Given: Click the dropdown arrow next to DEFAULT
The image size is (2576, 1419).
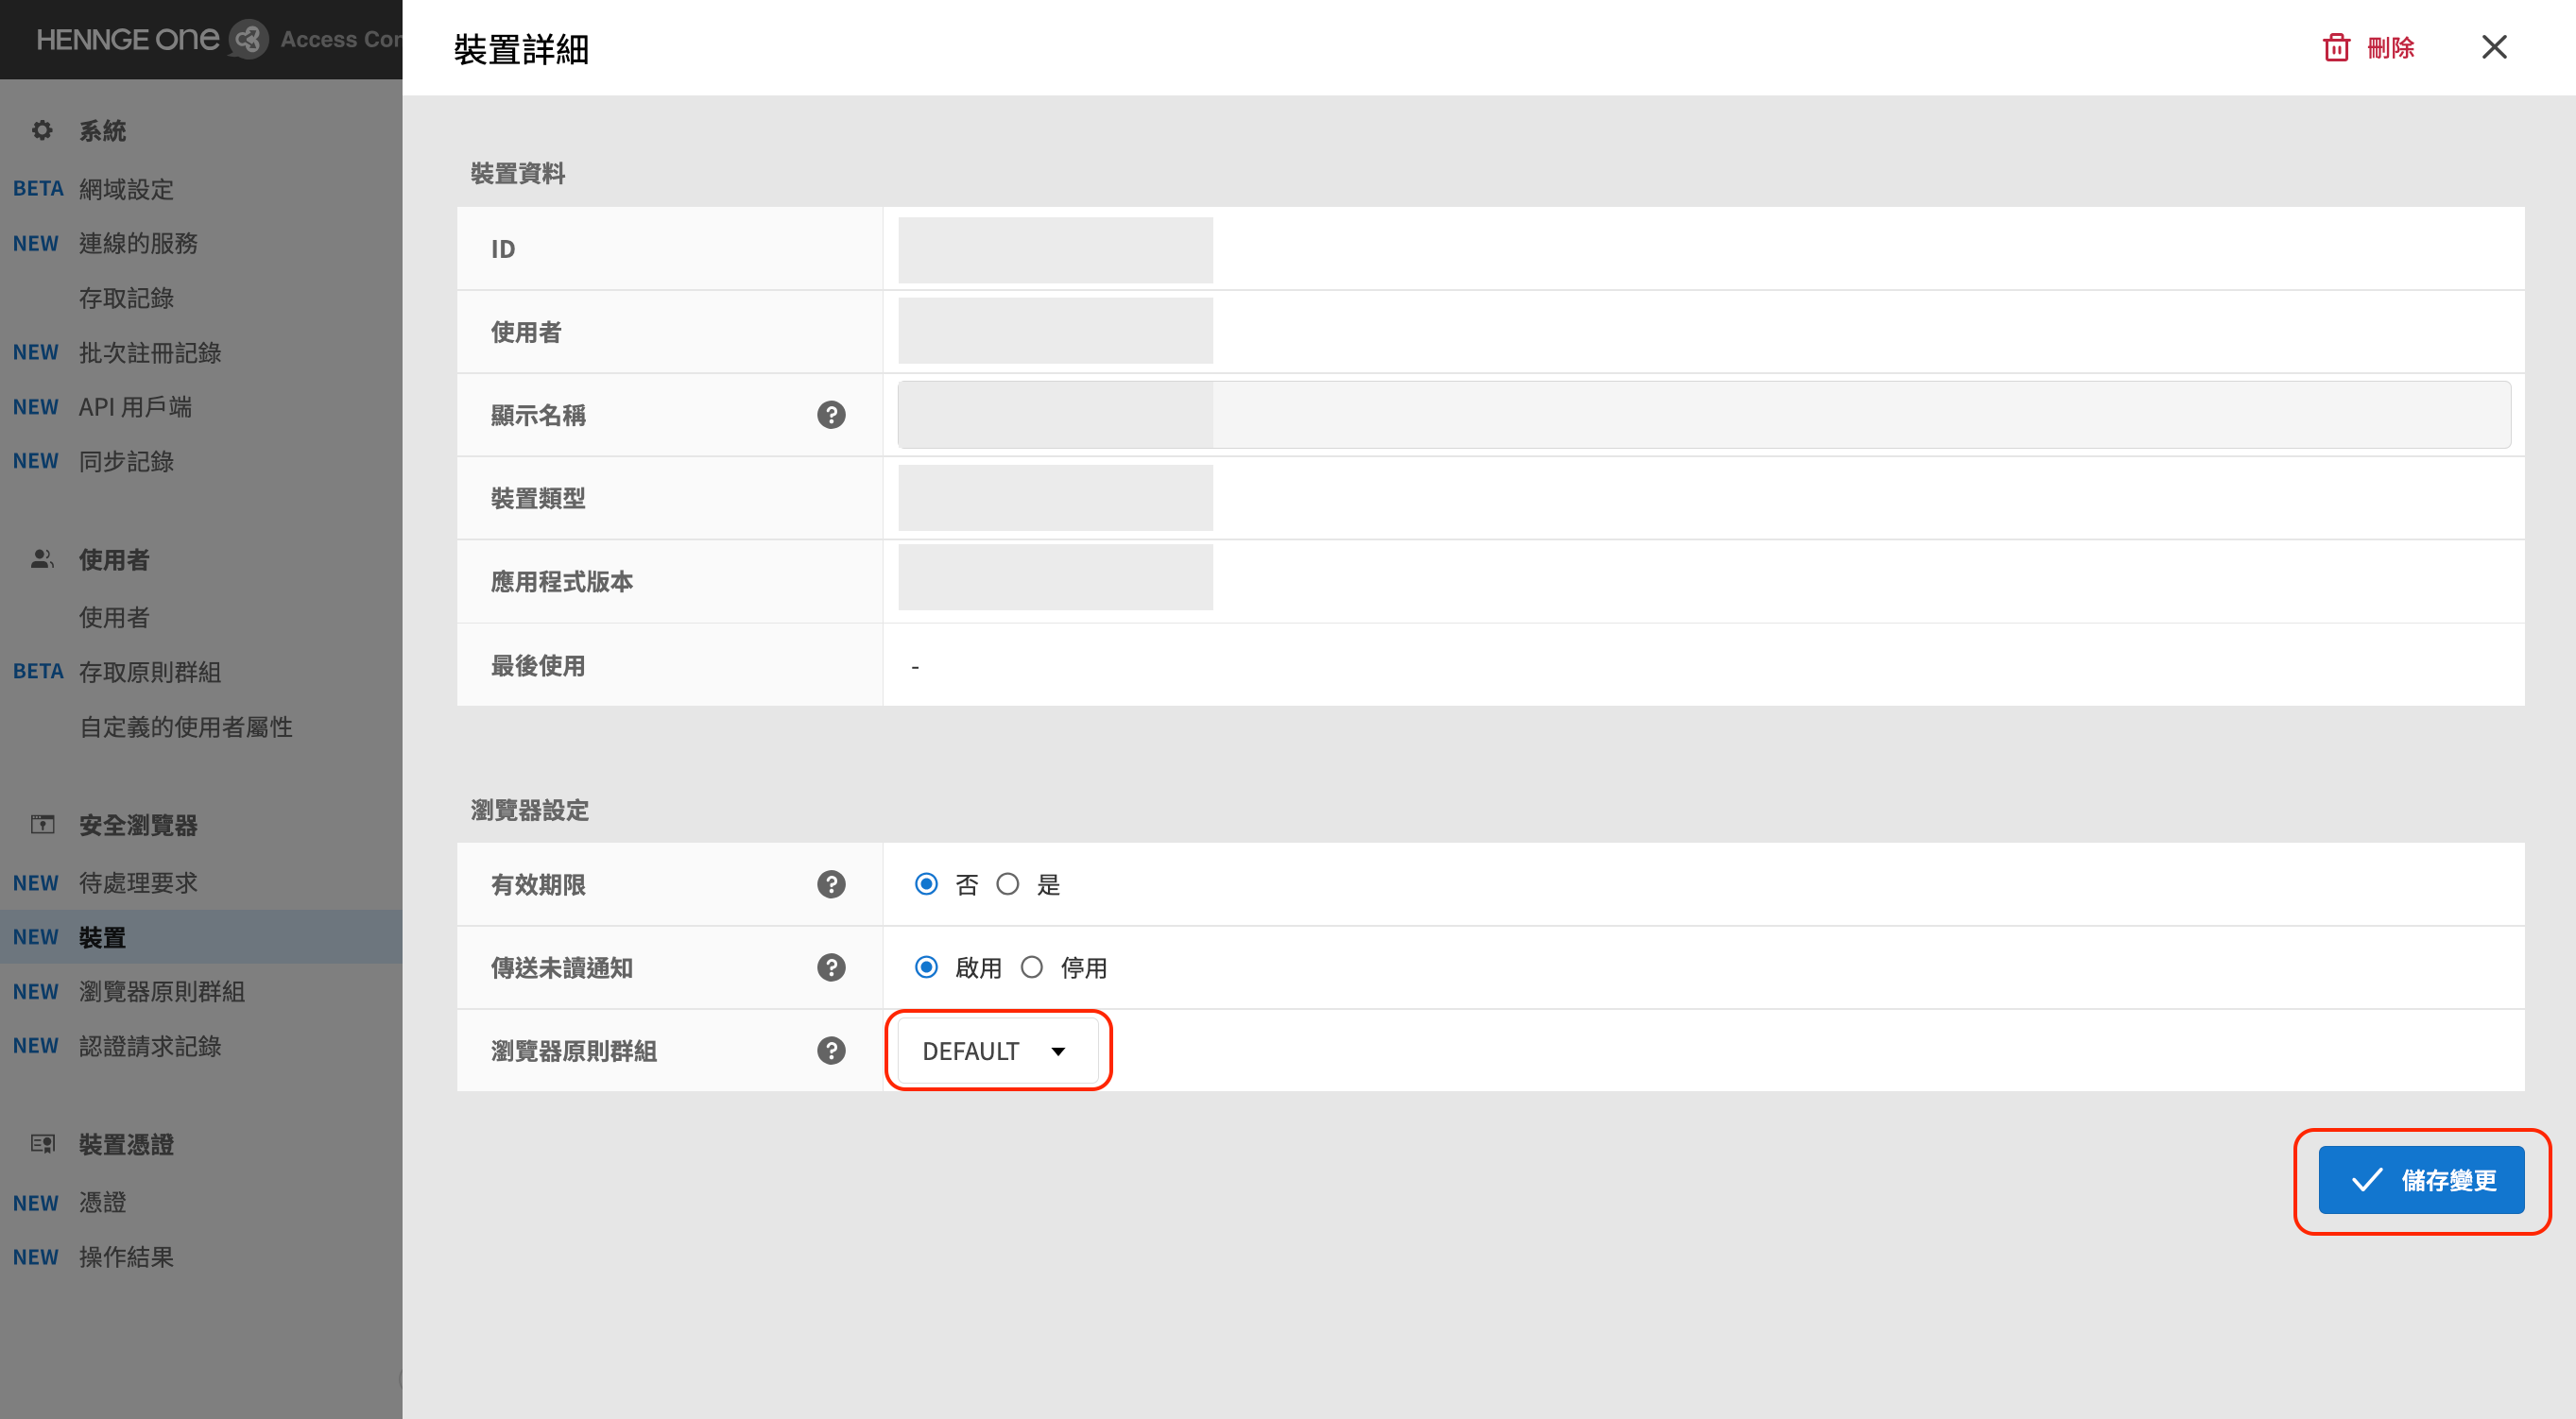Looking at the screenshot, I should pyautogui.click(x=1058, y=1051).
